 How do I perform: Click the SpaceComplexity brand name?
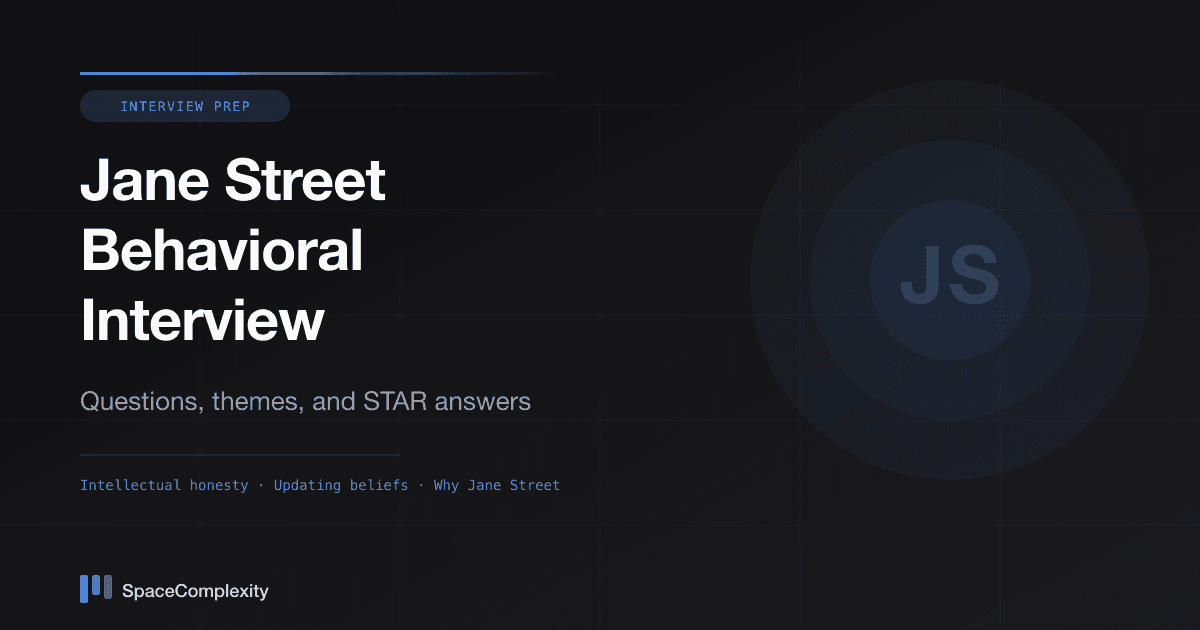pyautogui.click(x=195, y=591)
